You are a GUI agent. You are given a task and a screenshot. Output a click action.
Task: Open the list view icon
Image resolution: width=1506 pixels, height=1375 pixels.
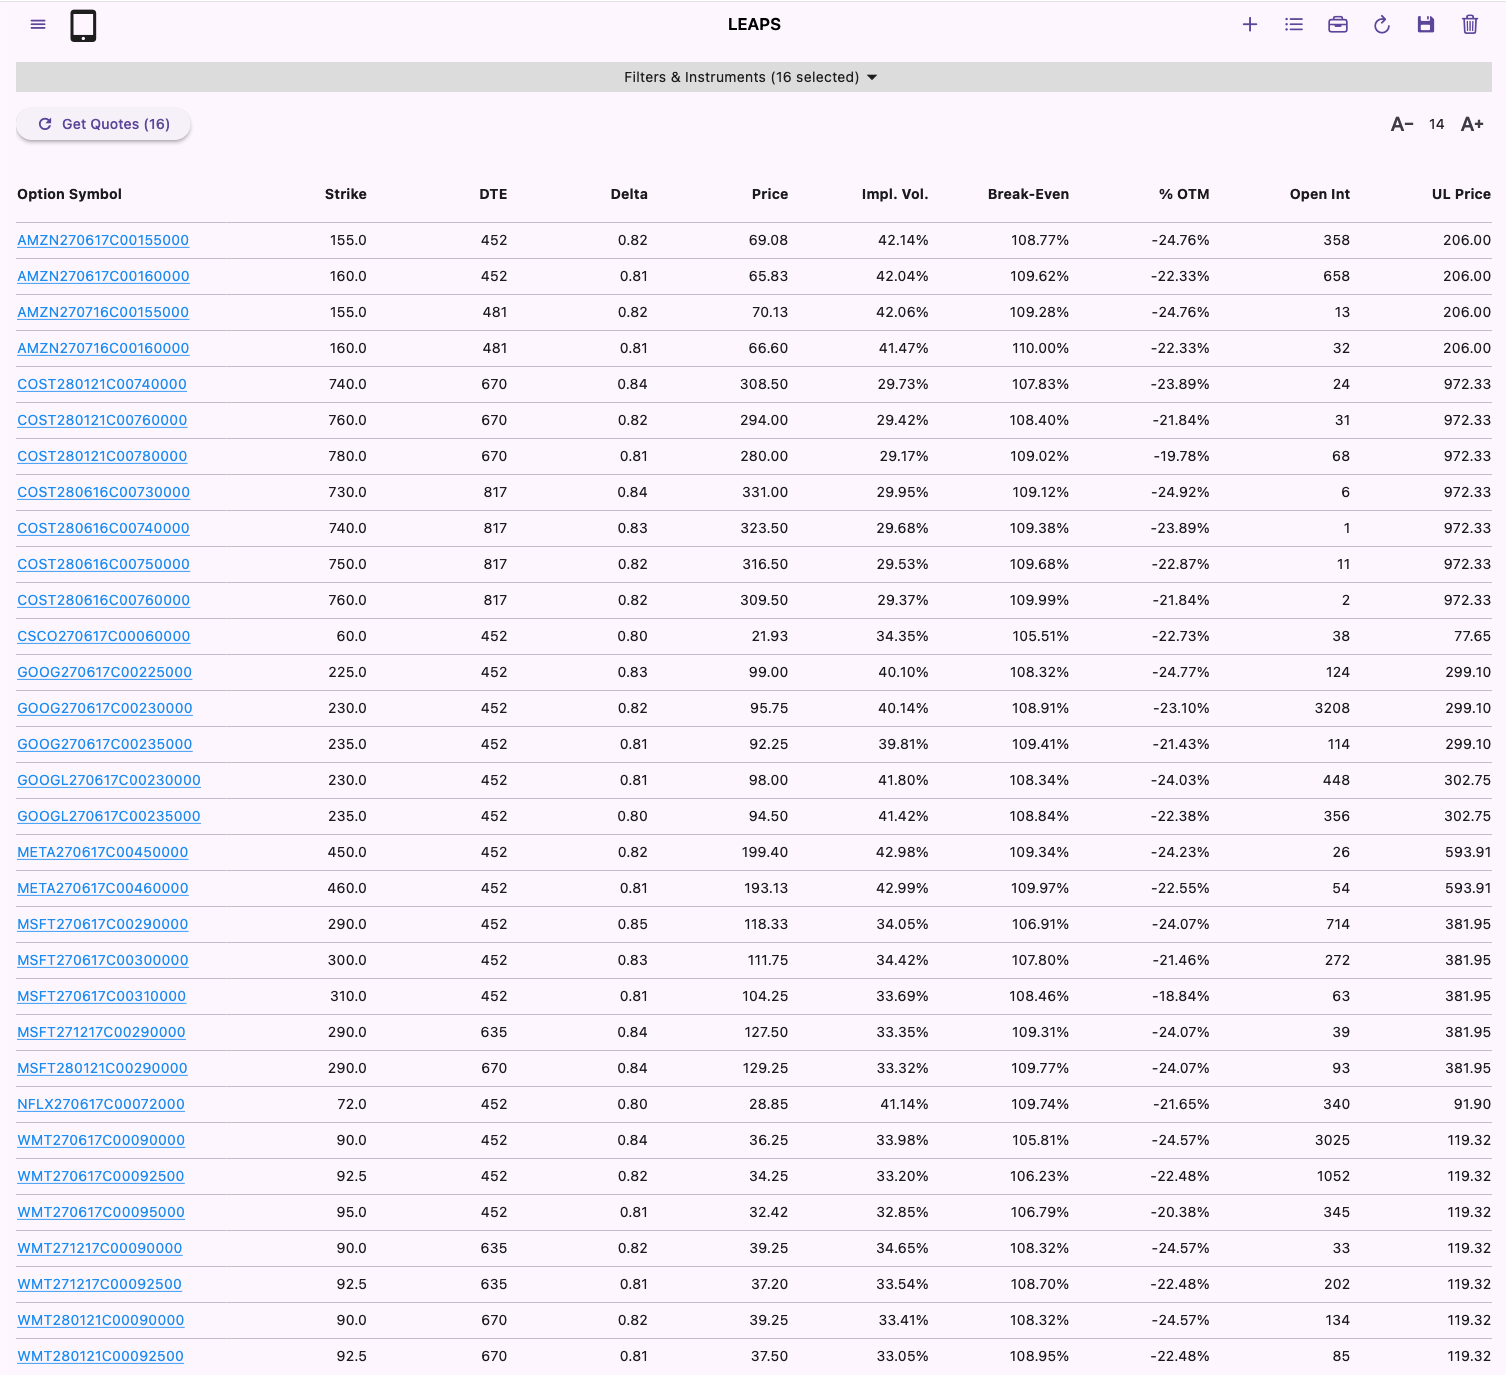click(1294, 24)
